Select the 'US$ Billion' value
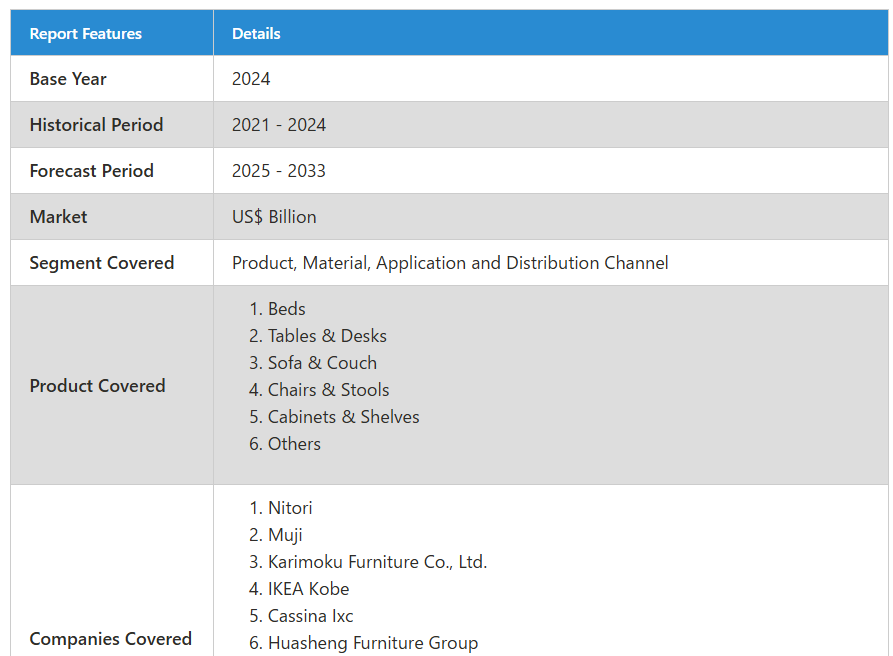The height and width of the screenshot is (656, 893). tap(274, 217)
